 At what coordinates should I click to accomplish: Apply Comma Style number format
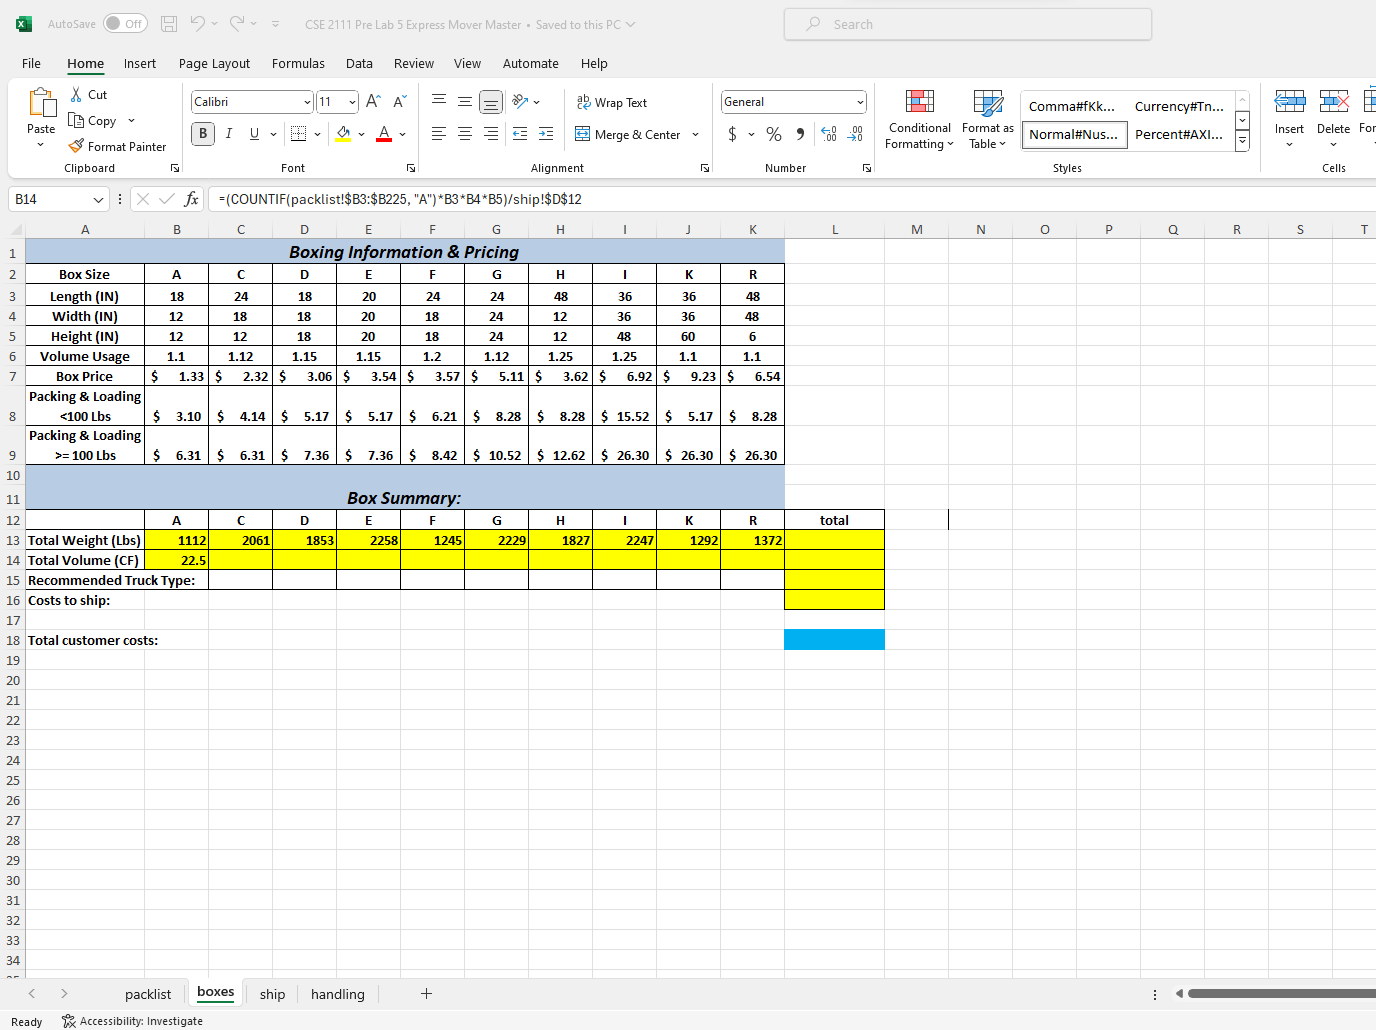(800, 134)
